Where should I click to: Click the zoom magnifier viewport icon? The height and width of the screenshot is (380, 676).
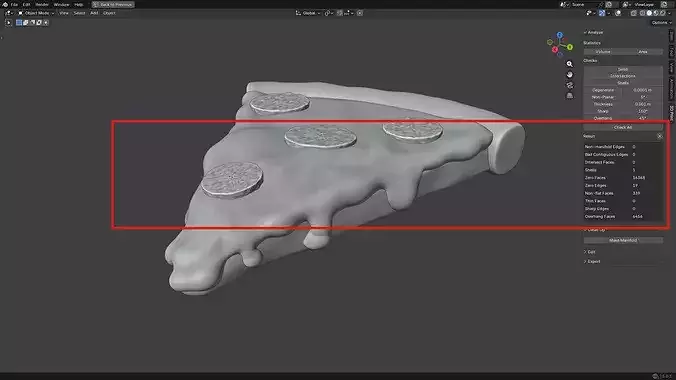coord(570,64)
